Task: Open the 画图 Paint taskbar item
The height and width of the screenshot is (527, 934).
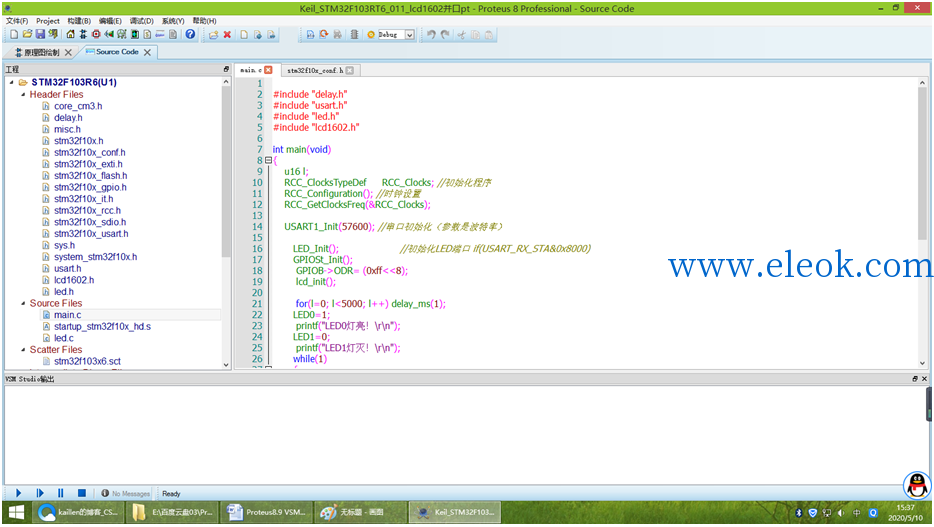Action: [x=360, y=512]
